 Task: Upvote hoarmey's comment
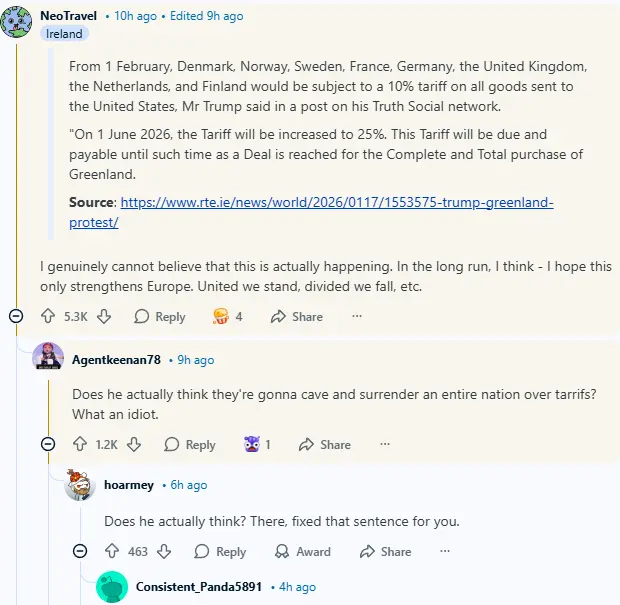111,551
